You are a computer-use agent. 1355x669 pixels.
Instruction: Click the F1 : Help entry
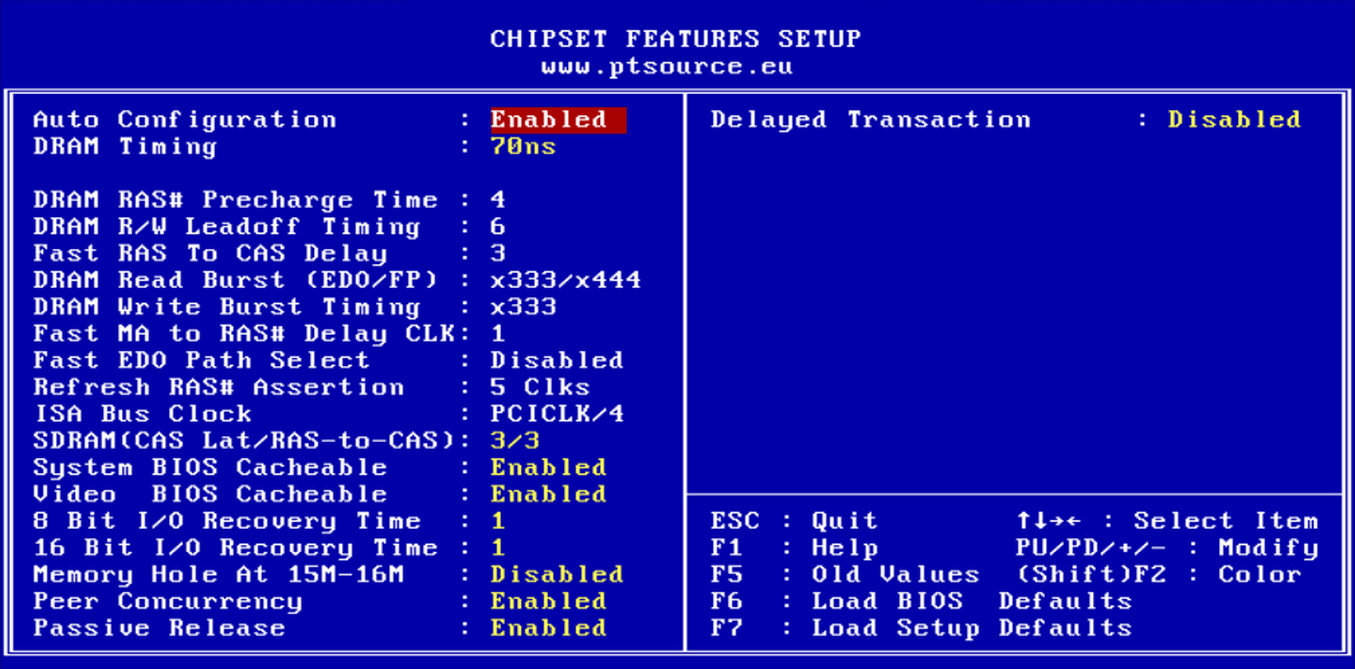795,548
